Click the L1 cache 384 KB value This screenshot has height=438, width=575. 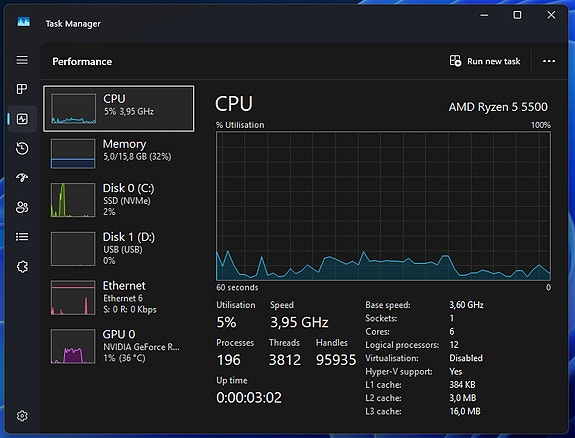click(462, 384)
